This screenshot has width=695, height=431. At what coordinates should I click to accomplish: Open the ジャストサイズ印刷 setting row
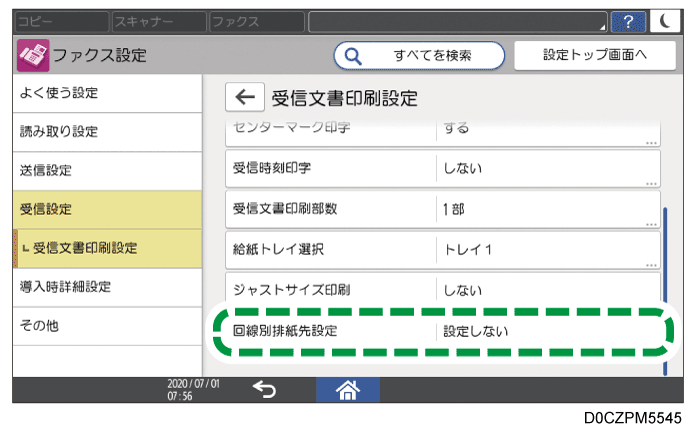pos(443,289)
